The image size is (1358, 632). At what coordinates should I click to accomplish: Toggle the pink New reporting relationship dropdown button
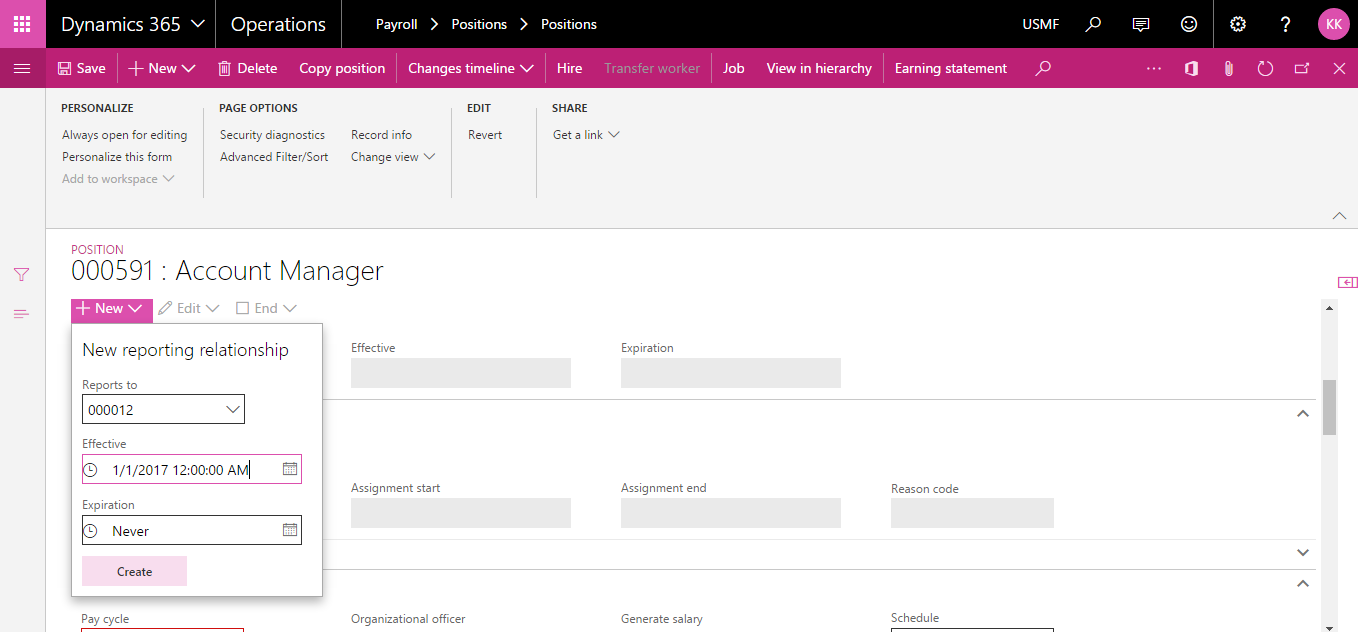(x=111, y=309)
